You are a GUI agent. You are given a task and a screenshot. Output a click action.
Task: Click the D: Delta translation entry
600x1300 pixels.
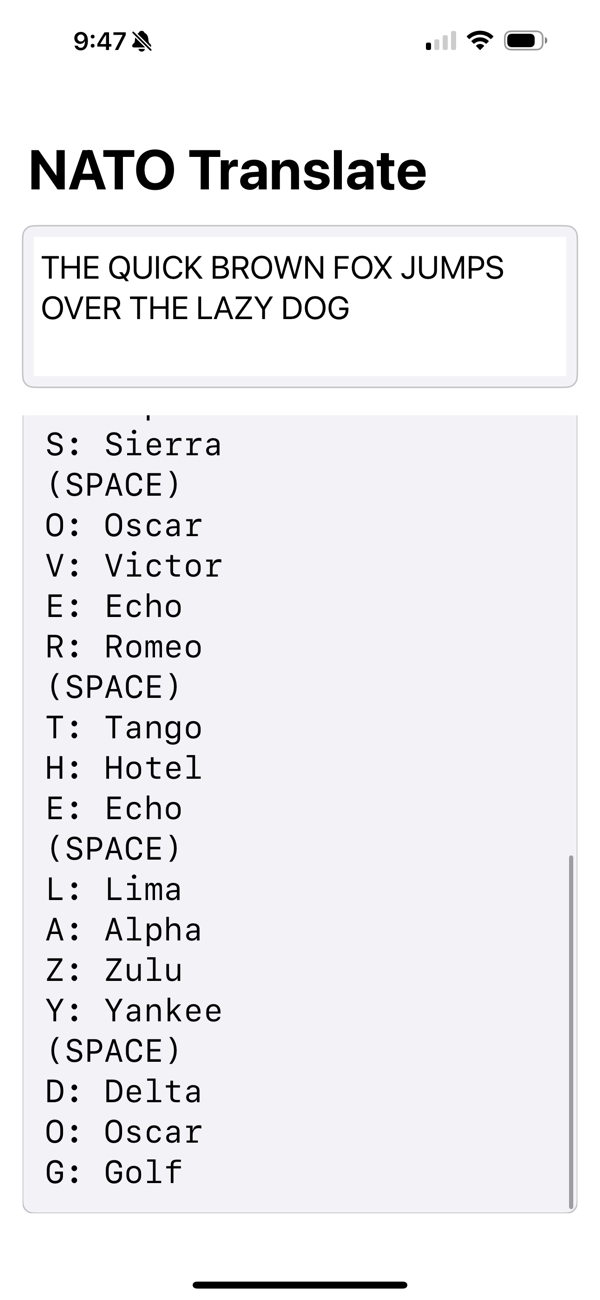tap(120, 1090)
